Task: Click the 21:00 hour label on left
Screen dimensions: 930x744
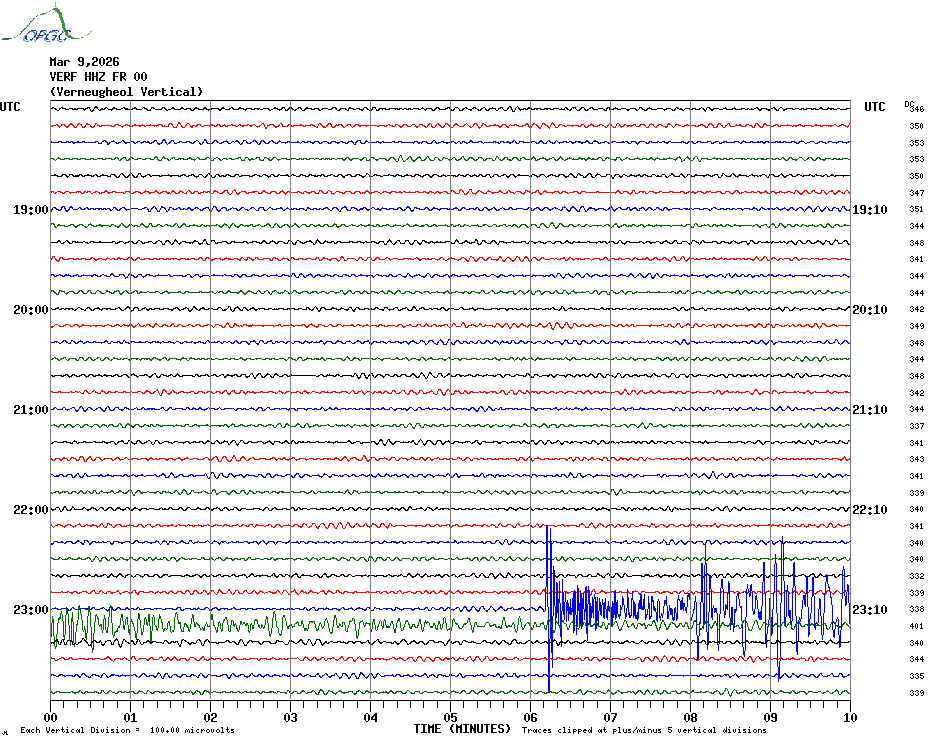Action: (30, 410)
